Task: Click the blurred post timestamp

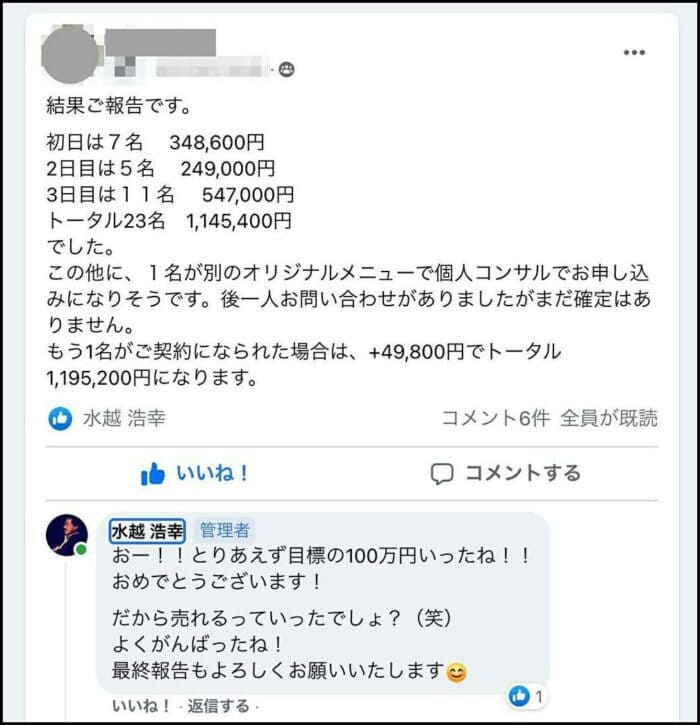Action: tap(213, 70)
